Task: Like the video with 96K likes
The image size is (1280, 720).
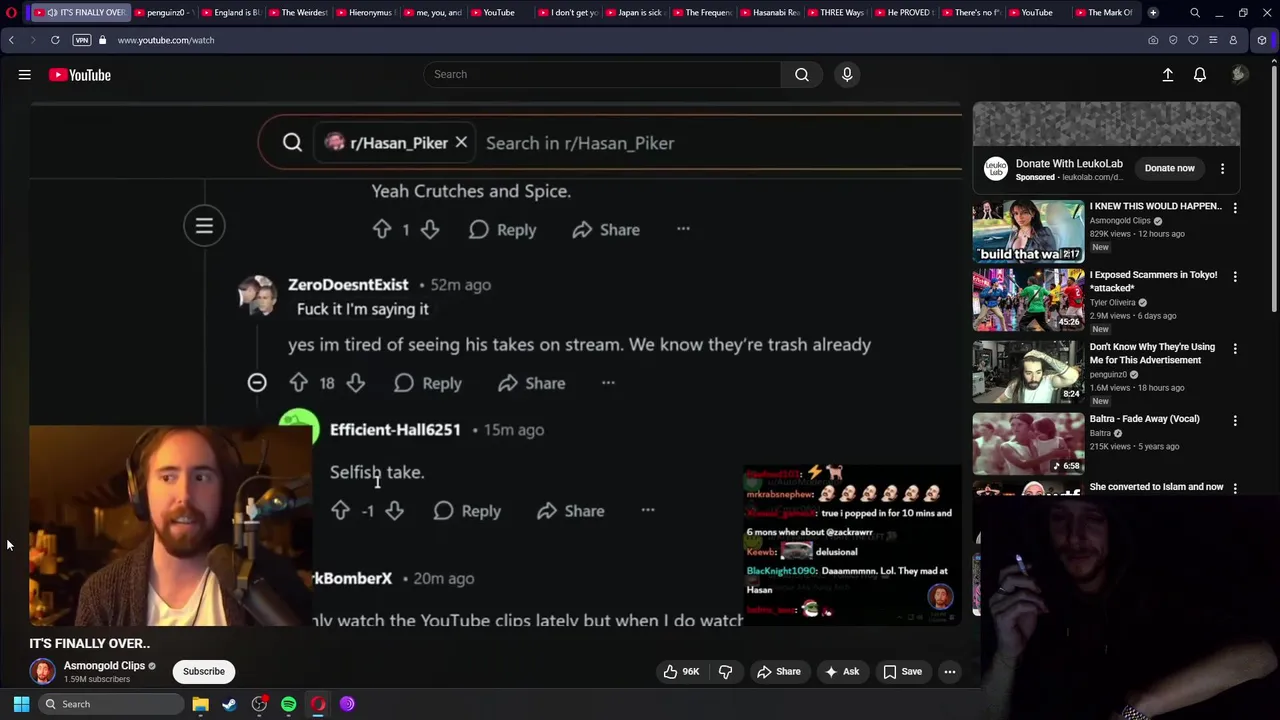Action: pos(681,671)
